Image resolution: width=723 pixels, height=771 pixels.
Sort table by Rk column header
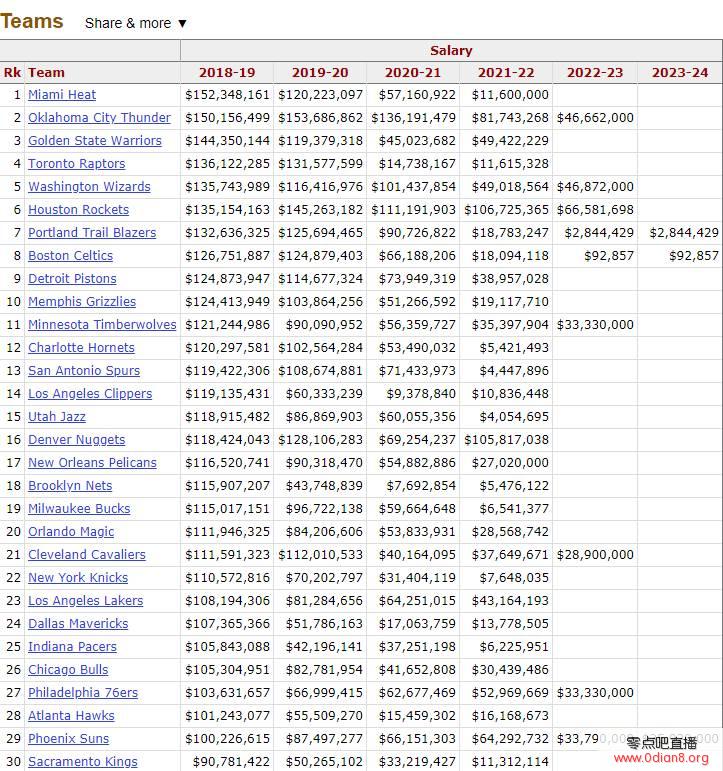pos(12,73)
